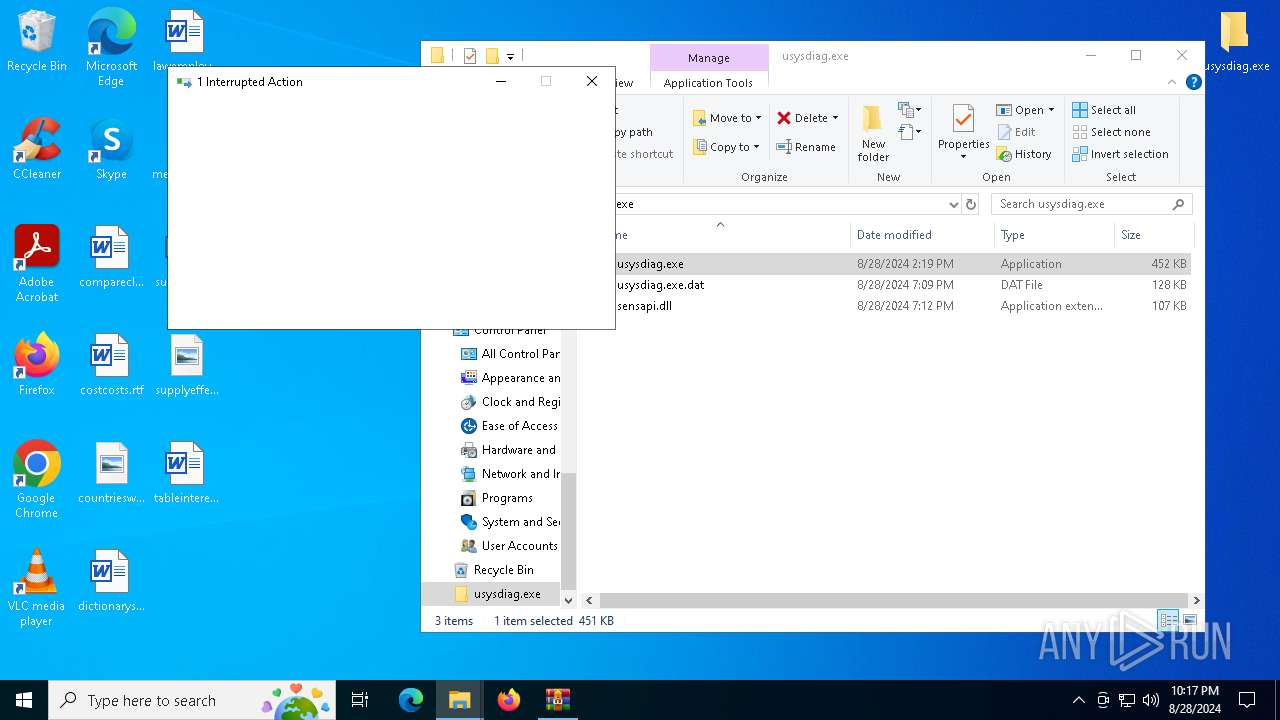Viewport: 1280px width, 720px height.
Task: Select the CCleaner desktop icon
Action: pos(37,149)
